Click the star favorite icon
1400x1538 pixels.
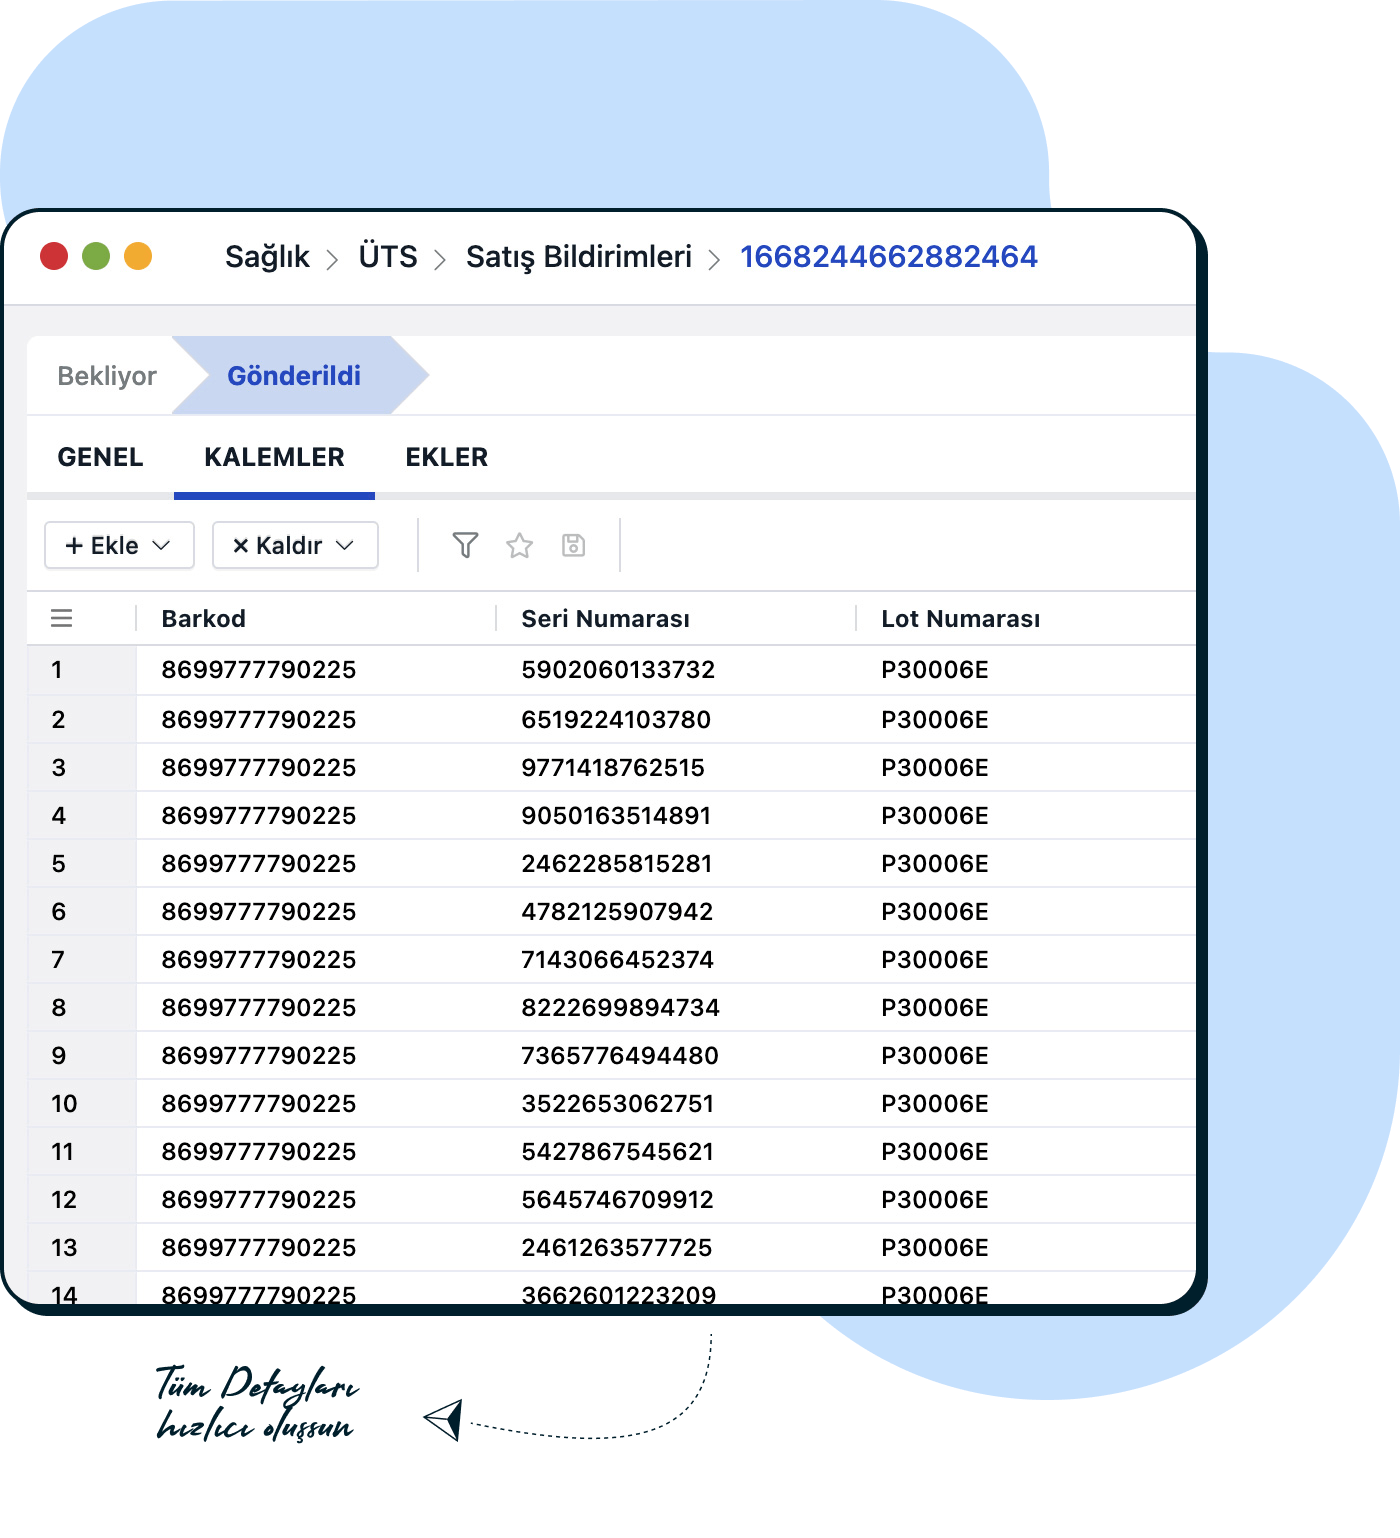coord(519,545)
